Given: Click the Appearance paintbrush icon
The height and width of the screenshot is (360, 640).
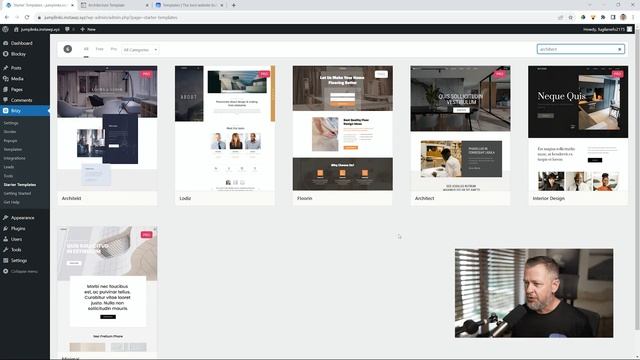Looking at the screenshot, I should pyautogui.click(x=5, y=218).
